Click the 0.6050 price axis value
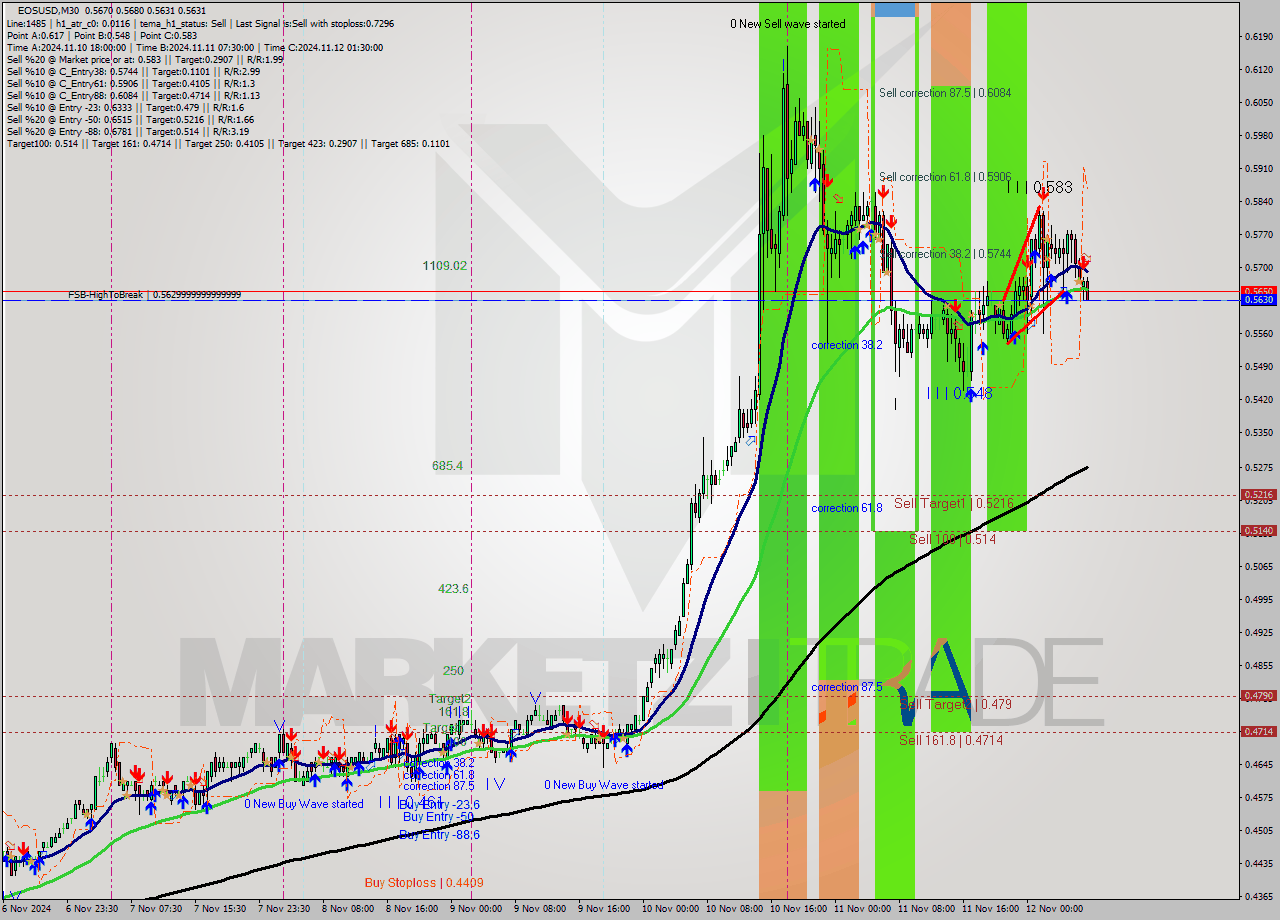The height and width of the screenshot is (920, 1280). pyautogui.click(x=1257, y=102)
